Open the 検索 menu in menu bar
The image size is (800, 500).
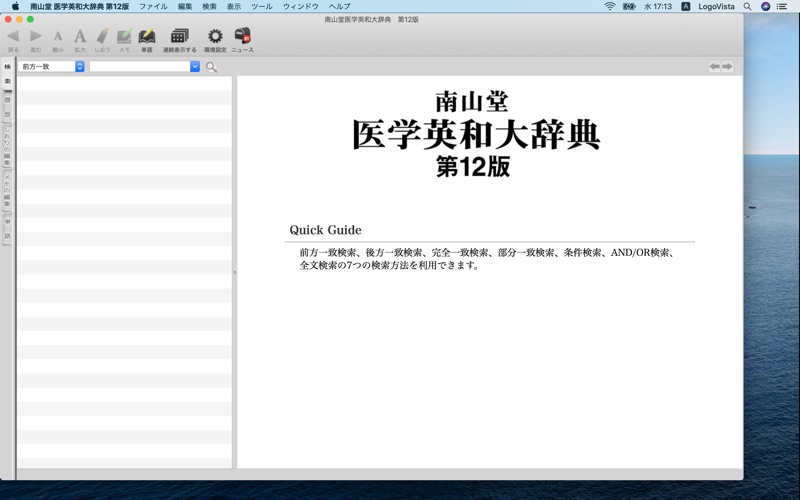(209, 7)
